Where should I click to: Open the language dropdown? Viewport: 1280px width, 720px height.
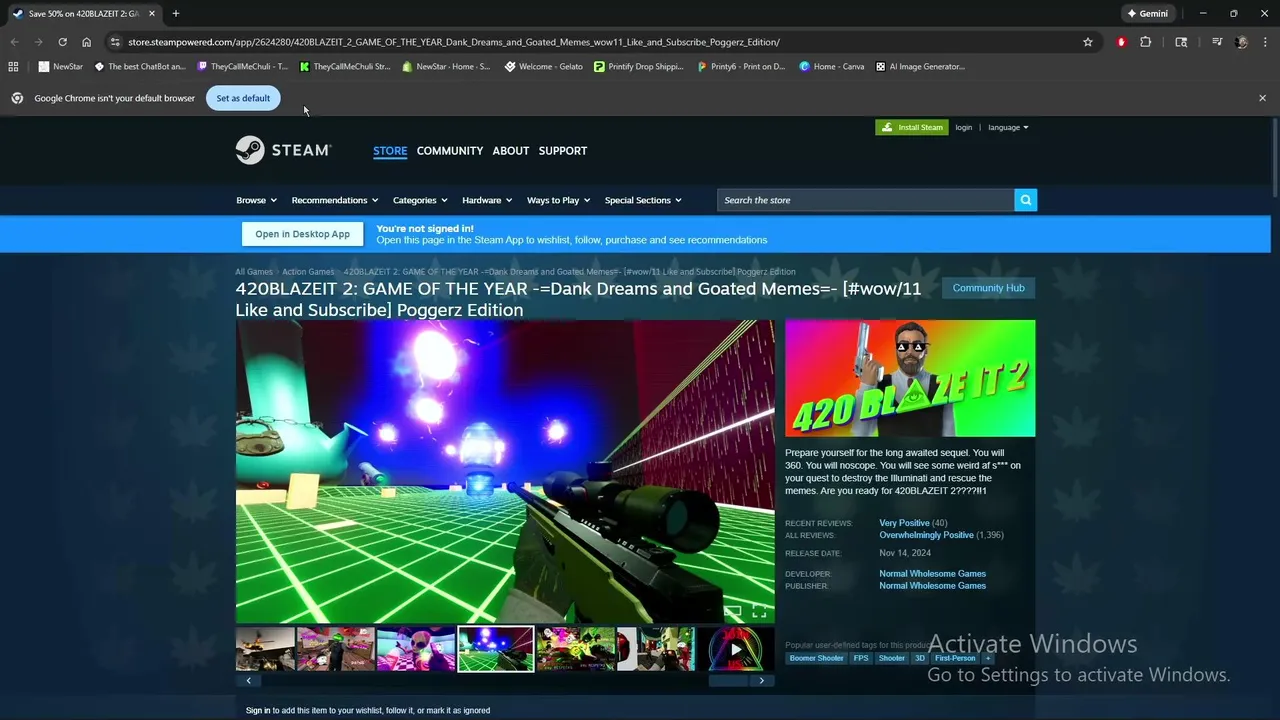[x=1008, y=127]
